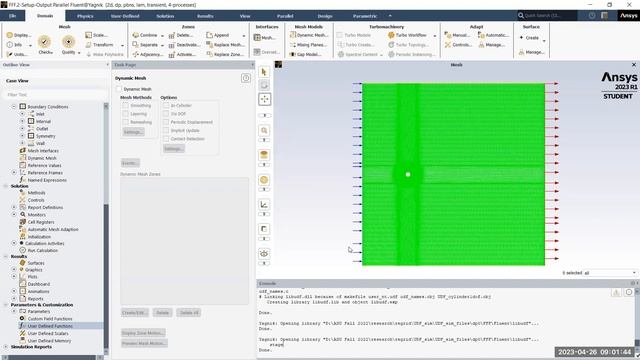
Task: Toggle Implicit Update checkbox
Action: [x=166, y=131]
